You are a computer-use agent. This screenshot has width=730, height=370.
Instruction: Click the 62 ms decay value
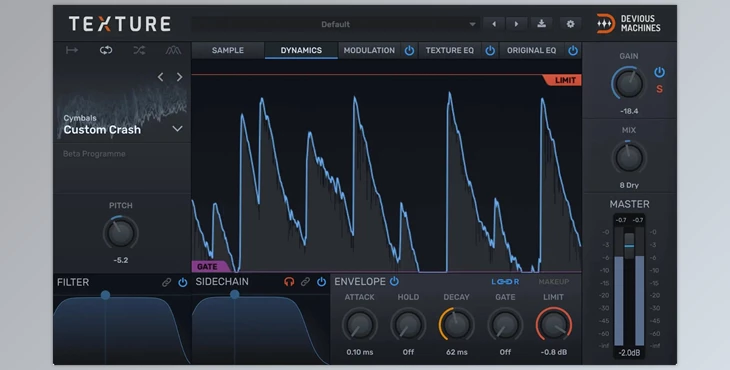pyautogui.click(x=456, y=352)
